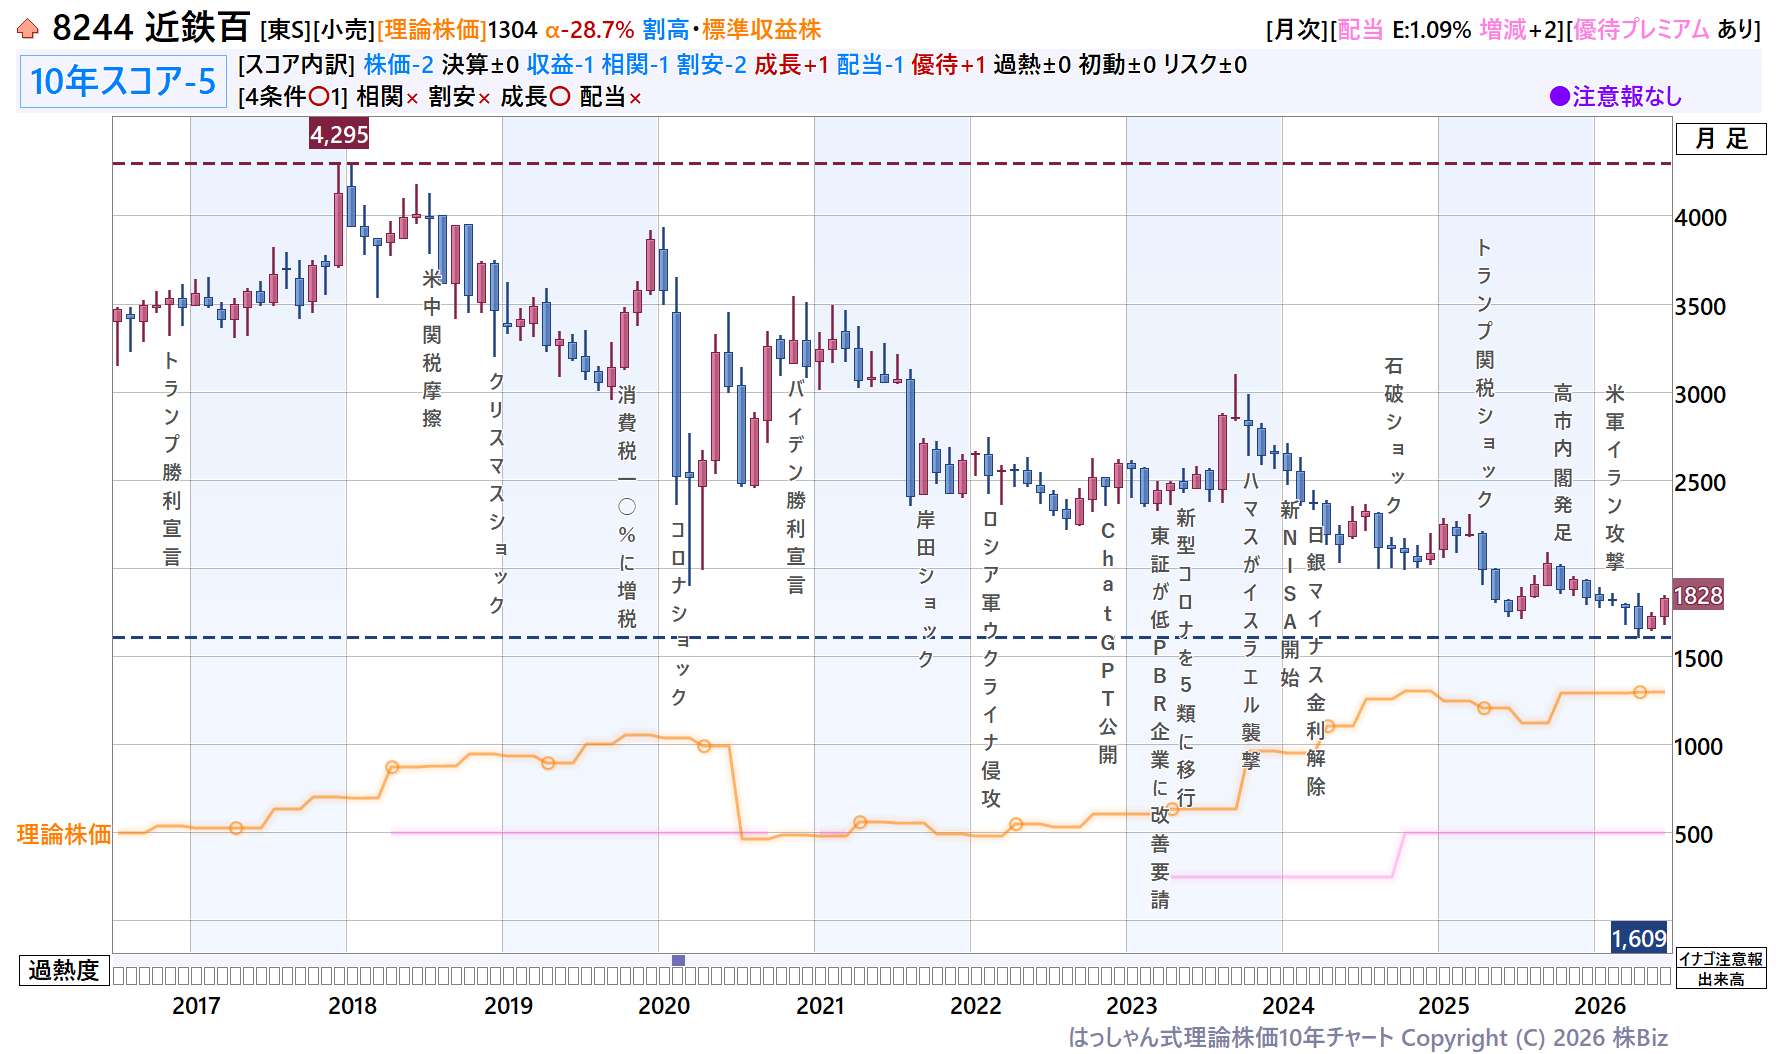1780x1054 pixels.
Task: Click the 岸田ショック event annotation
Action: 926,589
